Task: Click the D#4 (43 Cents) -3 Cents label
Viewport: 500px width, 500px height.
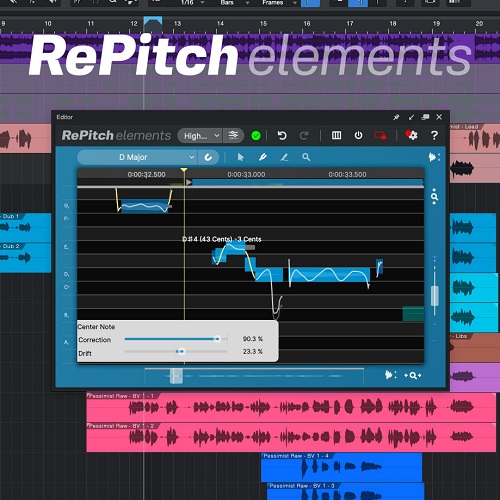Action: (222, 239)
